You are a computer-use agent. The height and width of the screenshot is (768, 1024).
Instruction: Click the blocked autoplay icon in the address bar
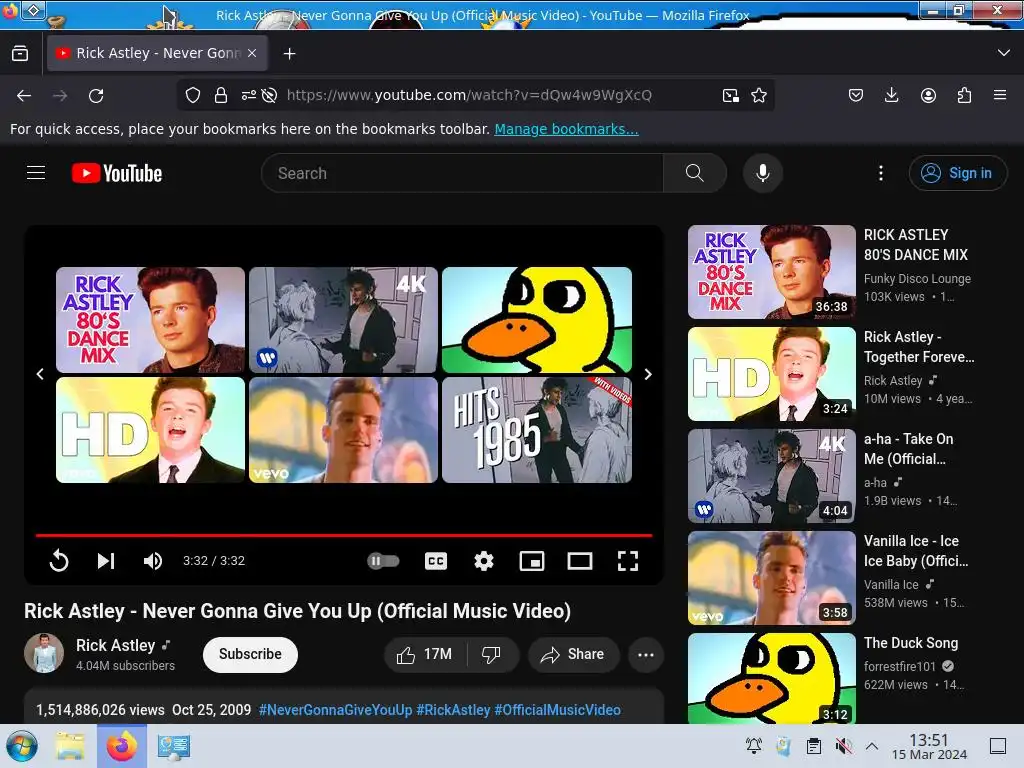[269, 95]
